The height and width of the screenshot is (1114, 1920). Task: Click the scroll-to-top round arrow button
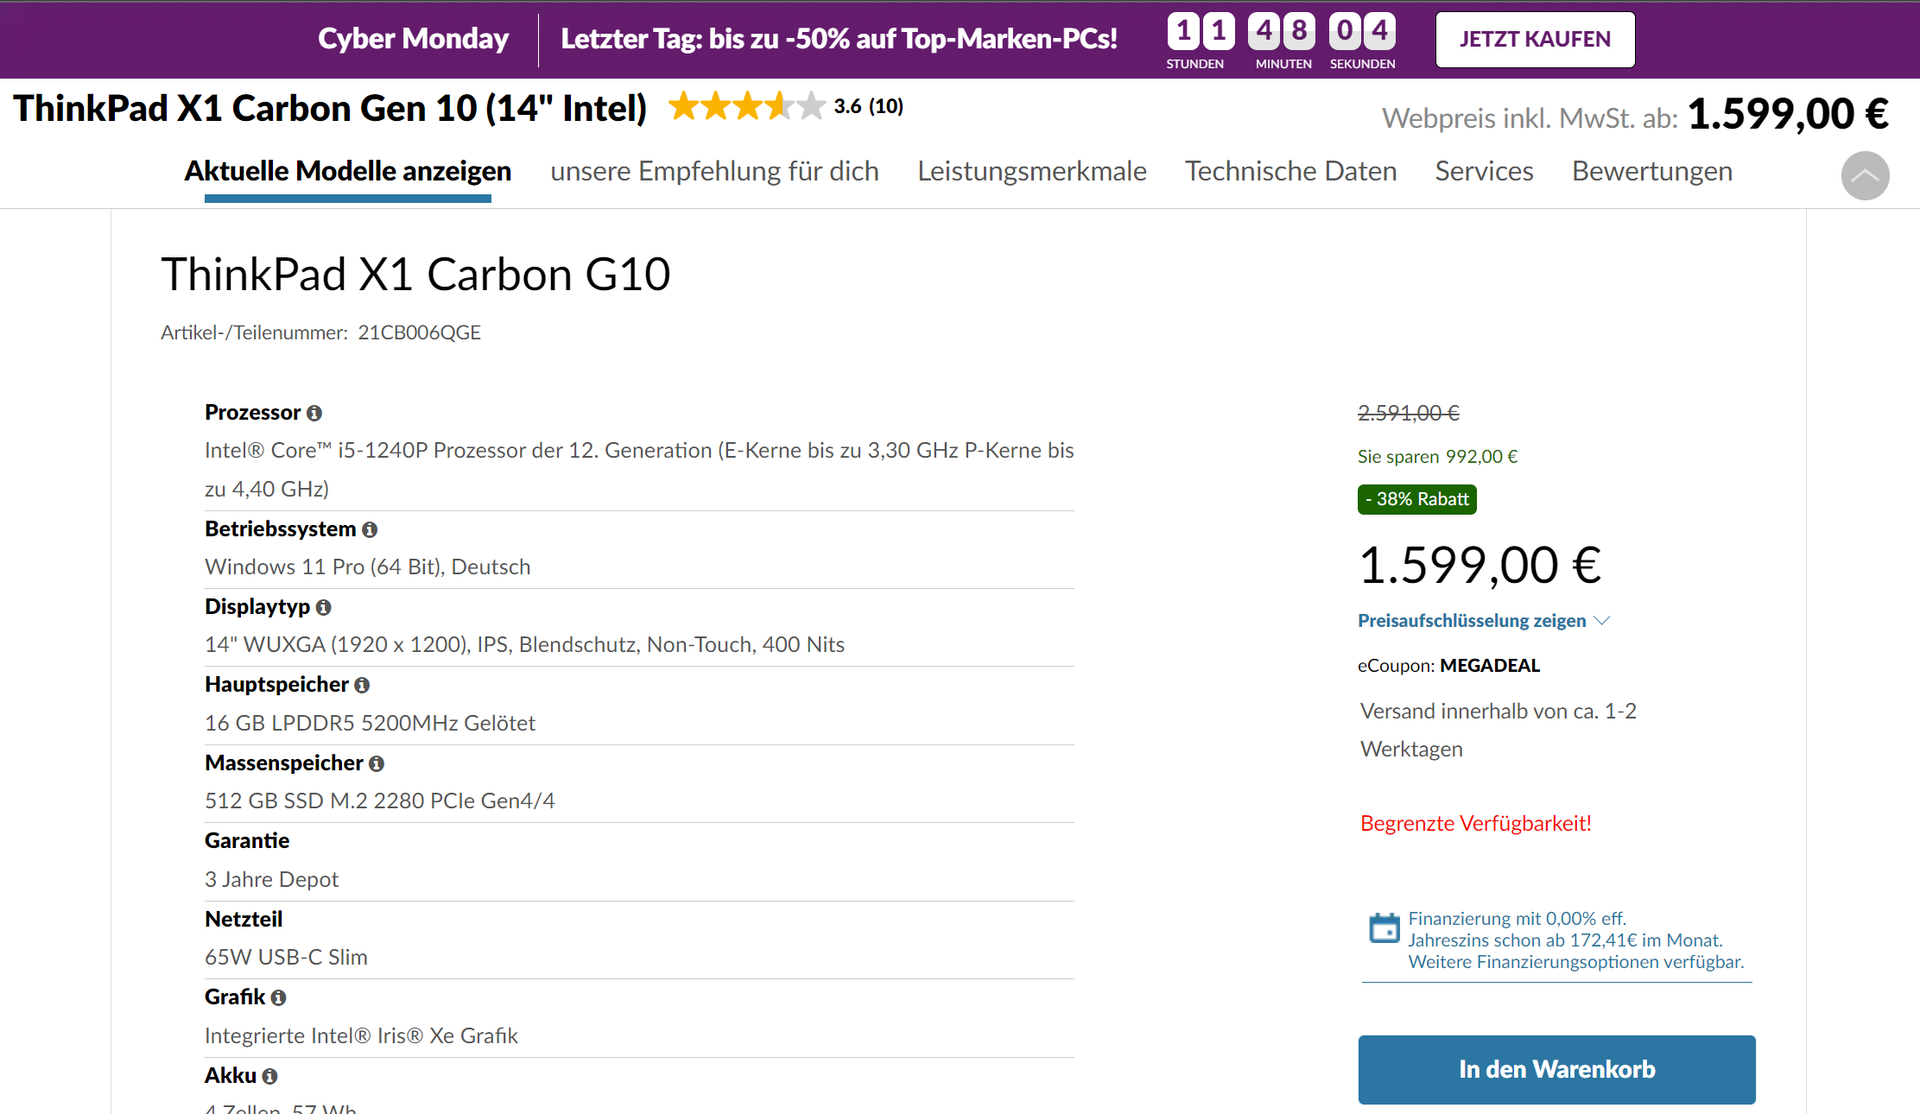(1865, 176)
